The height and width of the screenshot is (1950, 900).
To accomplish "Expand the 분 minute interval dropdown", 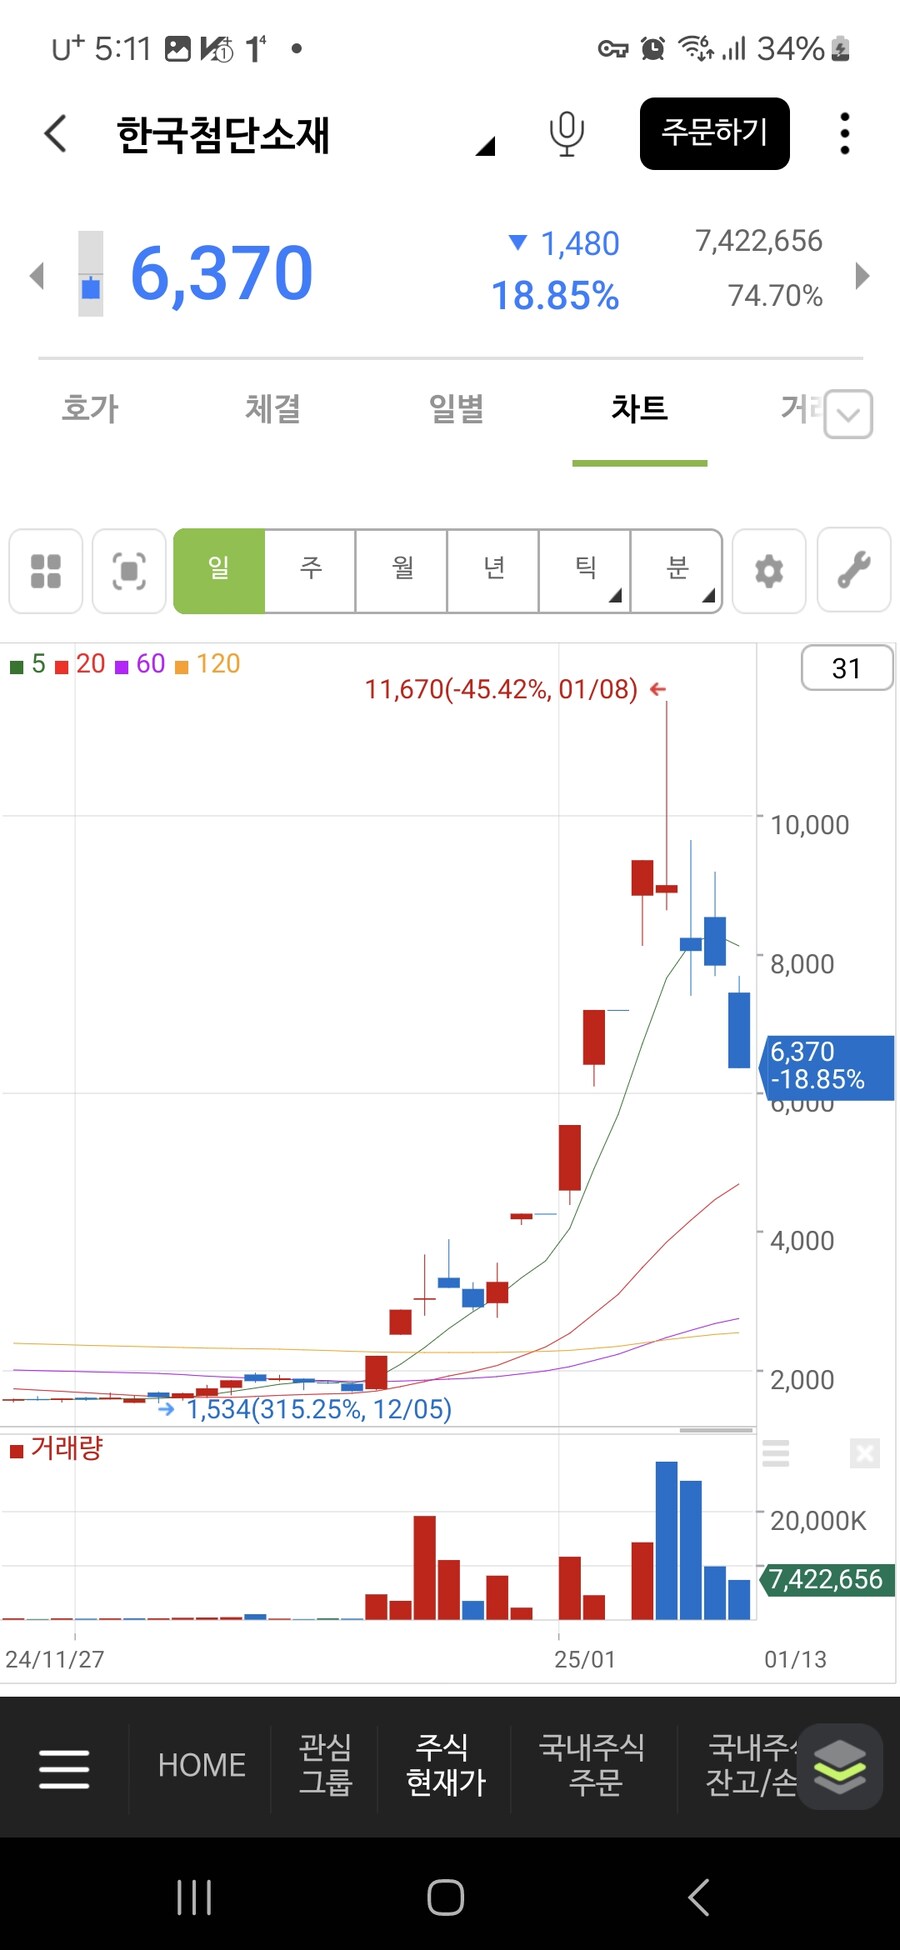I will pyautogui.click(x=678, y=570).
